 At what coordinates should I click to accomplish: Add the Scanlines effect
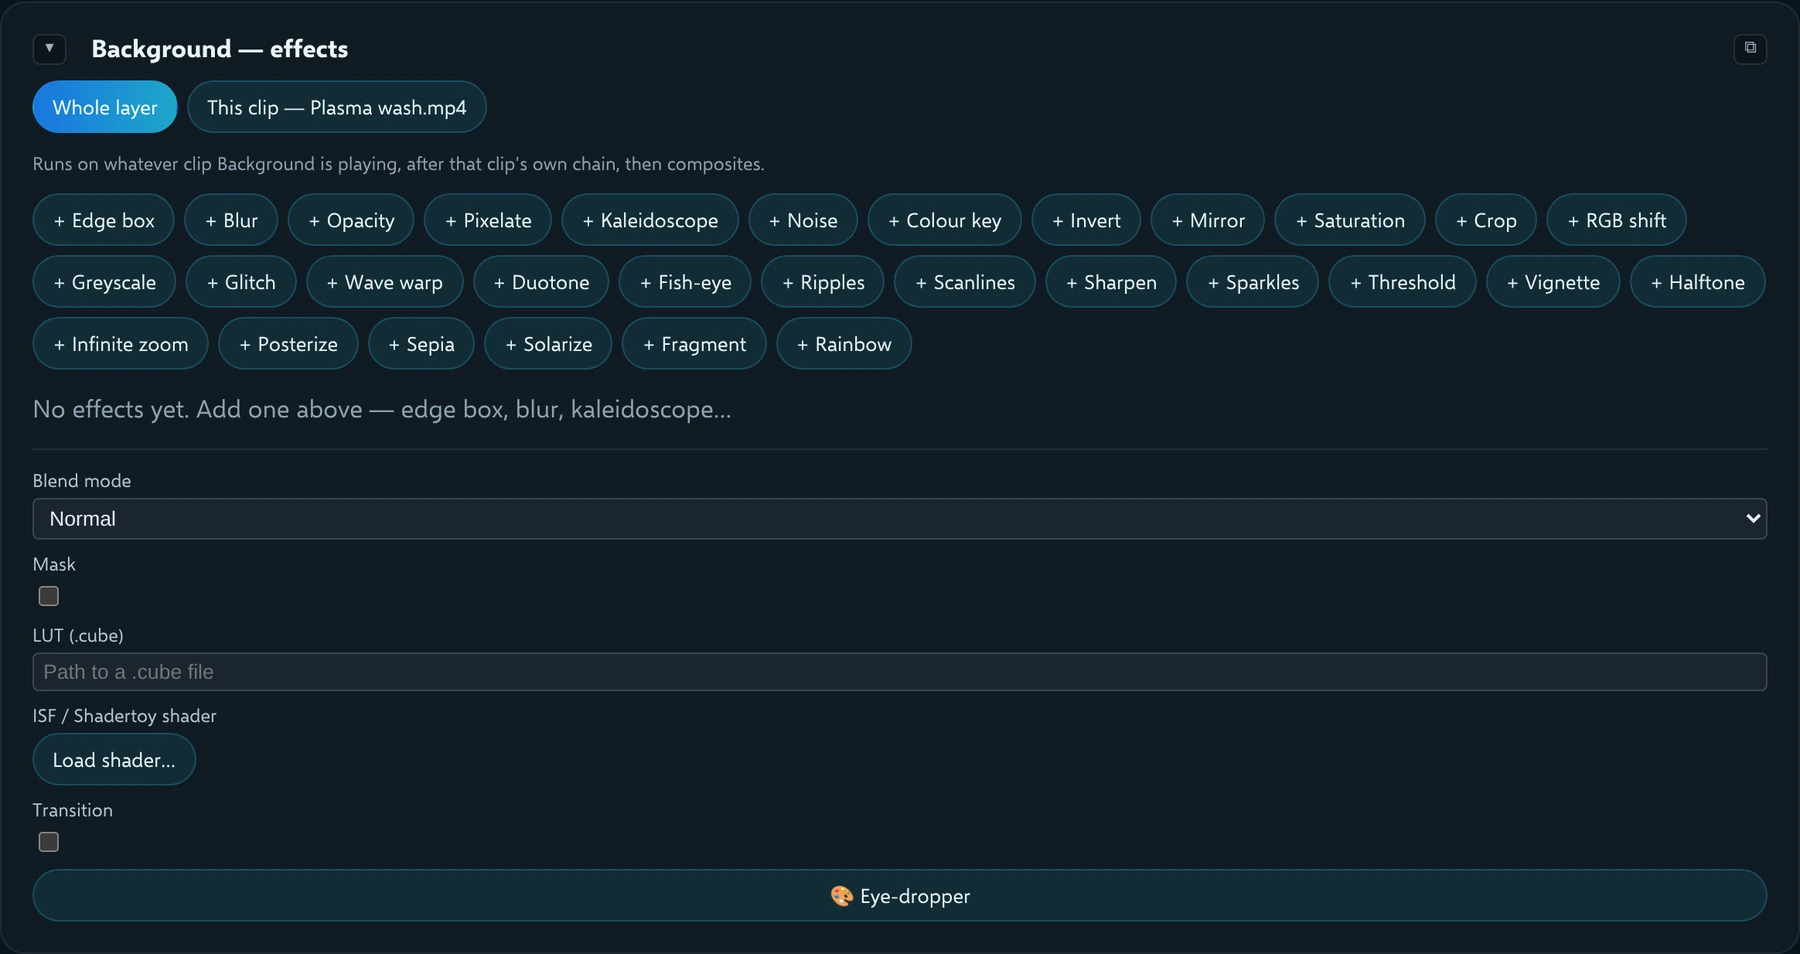[x=965, y=282]
